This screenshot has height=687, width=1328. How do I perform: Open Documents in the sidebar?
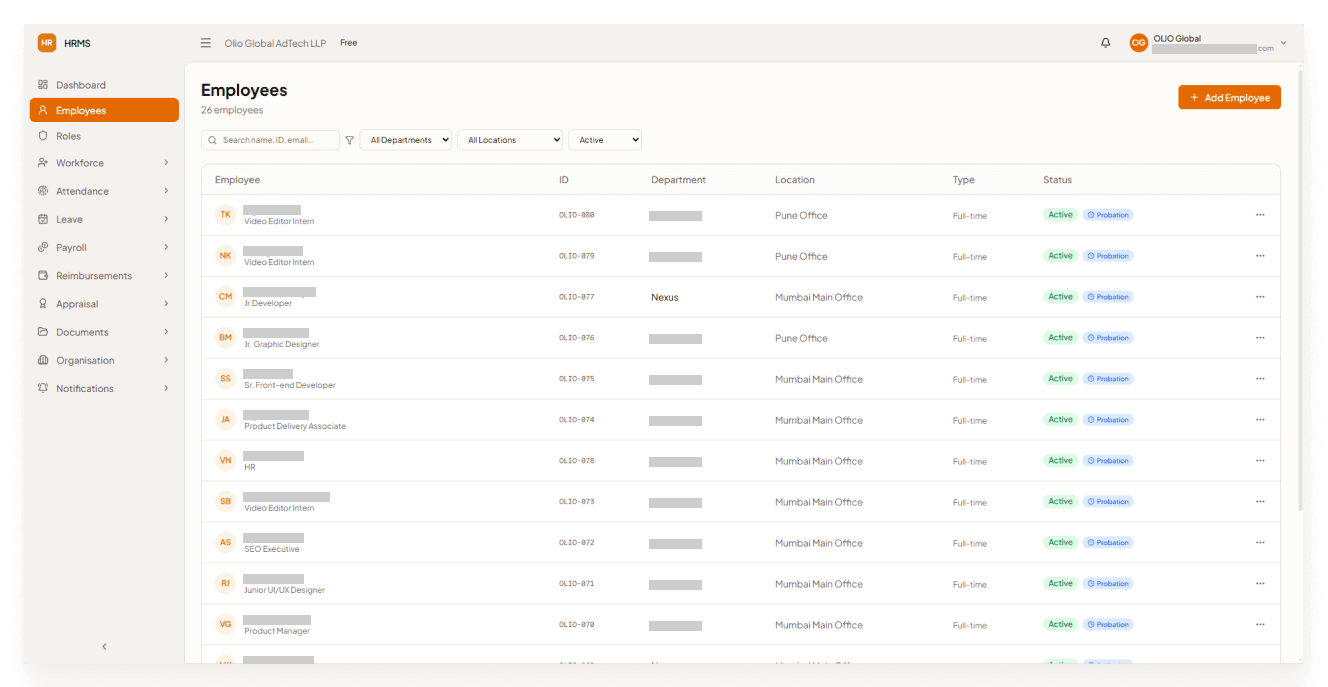tap(104, 332)
